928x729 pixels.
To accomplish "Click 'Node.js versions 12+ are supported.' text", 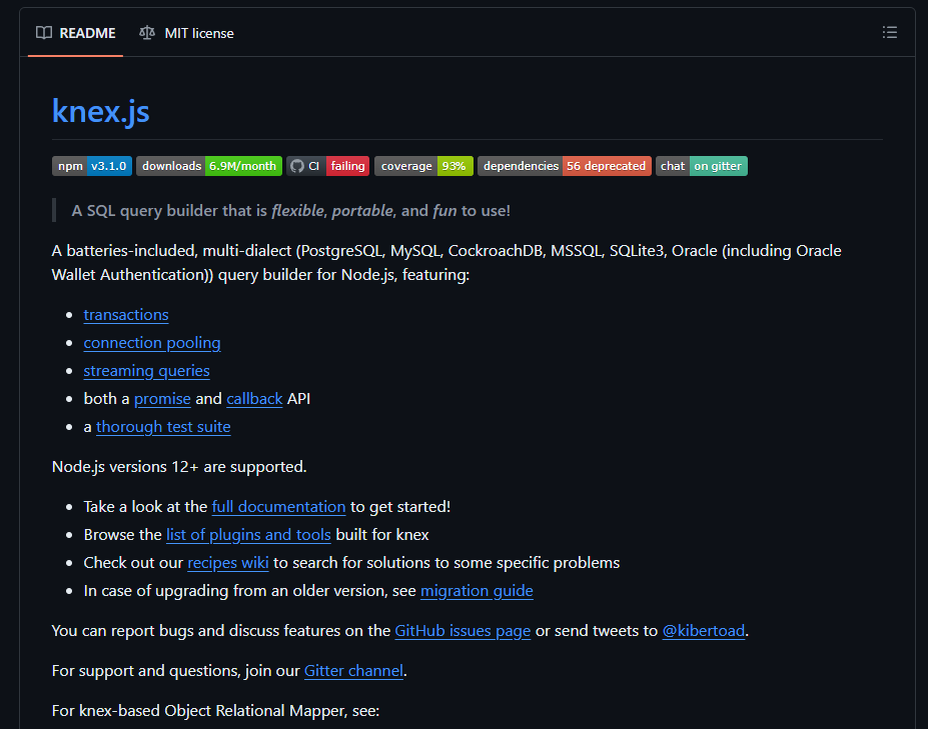I will pos(179,467).
